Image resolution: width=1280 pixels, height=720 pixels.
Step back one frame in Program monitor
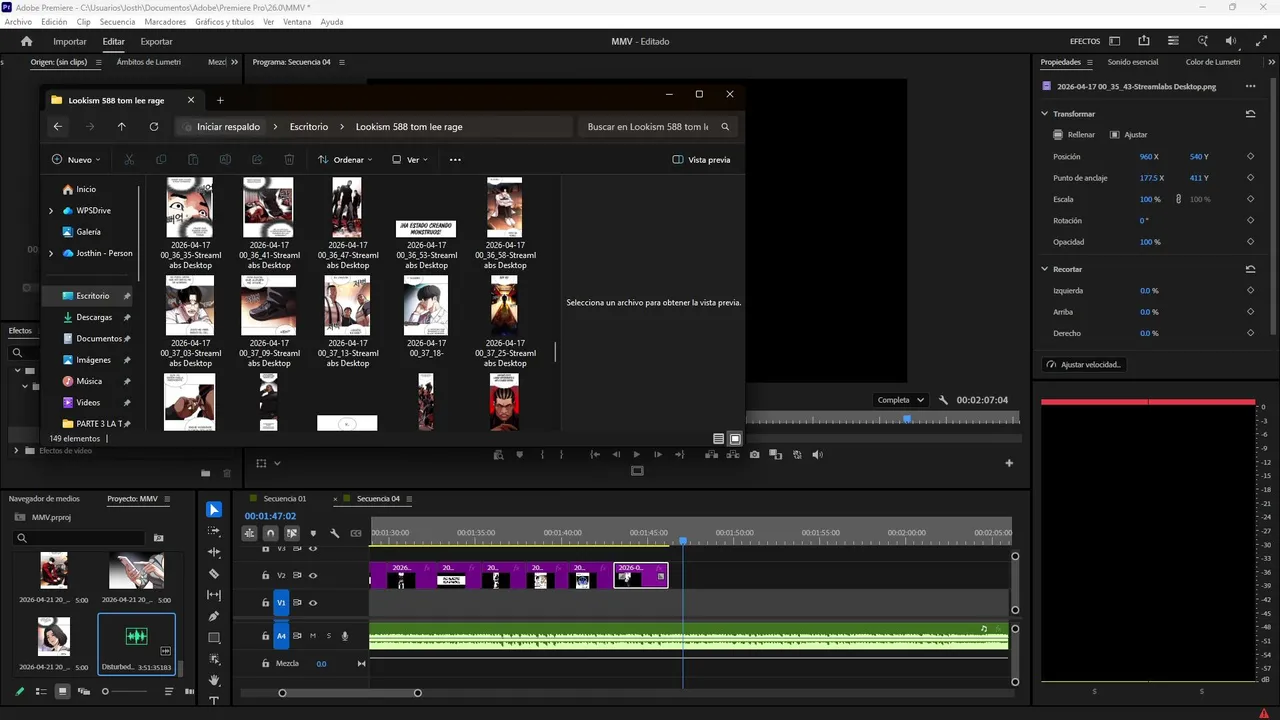pos(616,454)
